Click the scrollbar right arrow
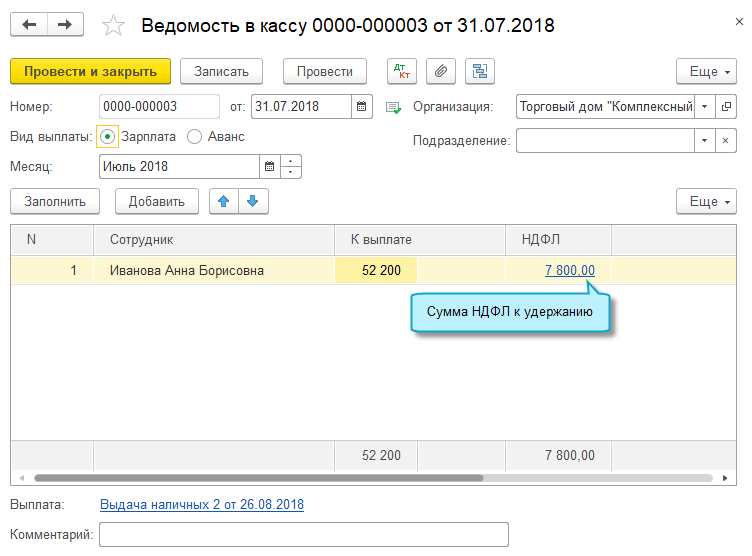Image resolution: width=752 pixels, height=556 pixels. pyautogui.click(x=725, y=478)
